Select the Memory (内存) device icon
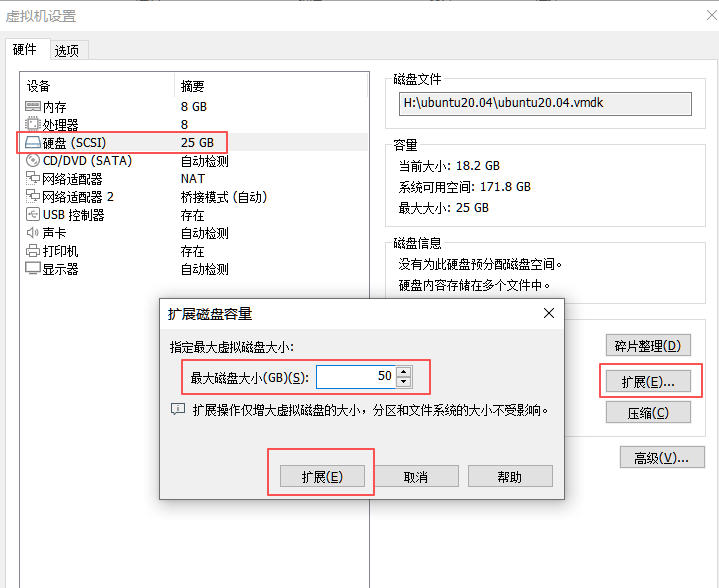 [32, 106]
